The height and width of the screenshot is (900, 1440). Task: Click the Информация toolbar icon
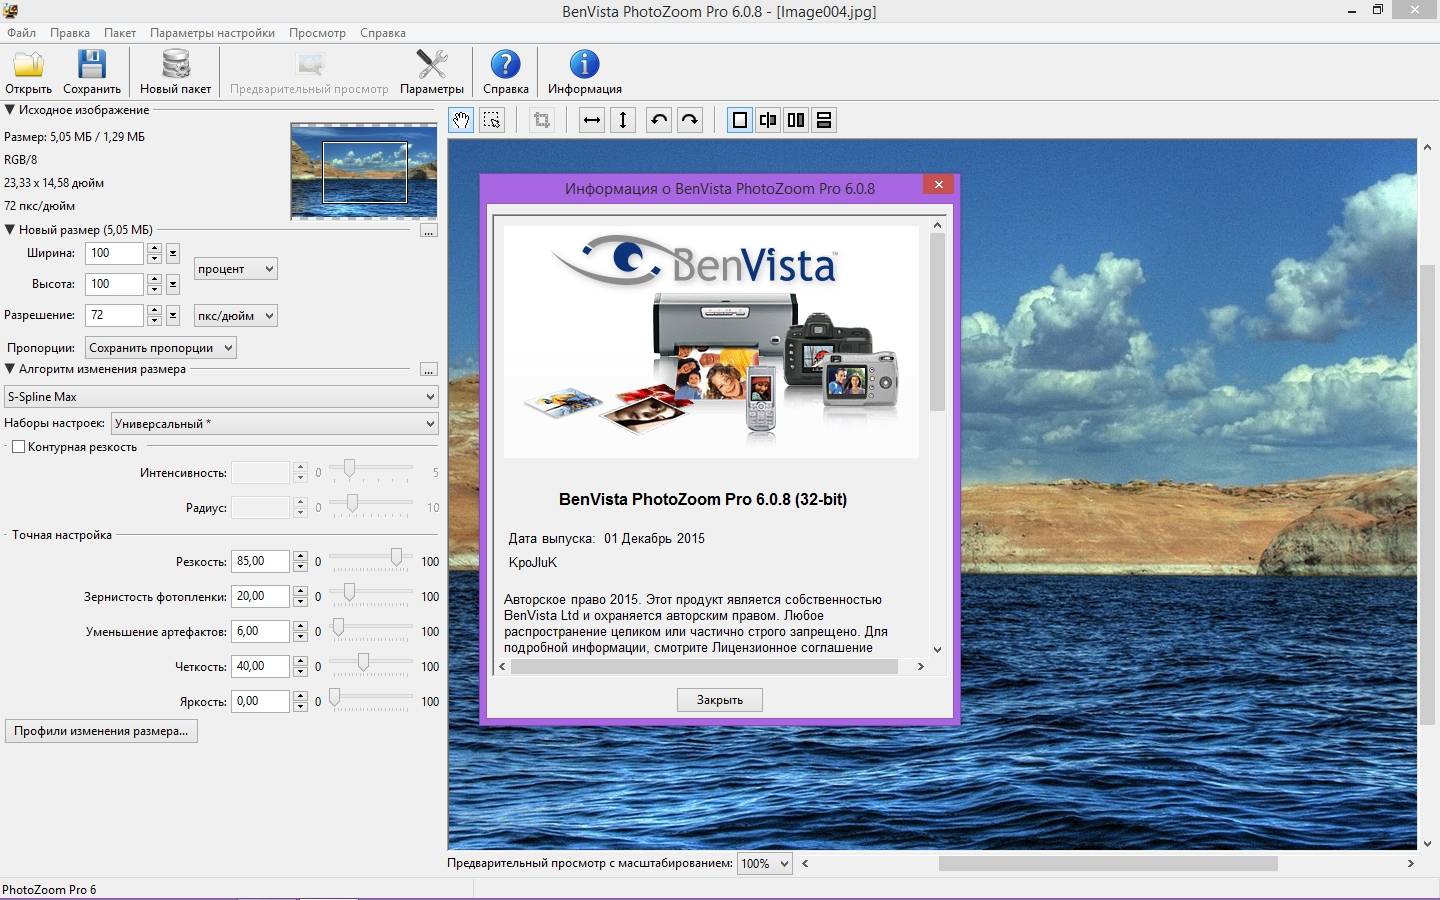(584, 72)
